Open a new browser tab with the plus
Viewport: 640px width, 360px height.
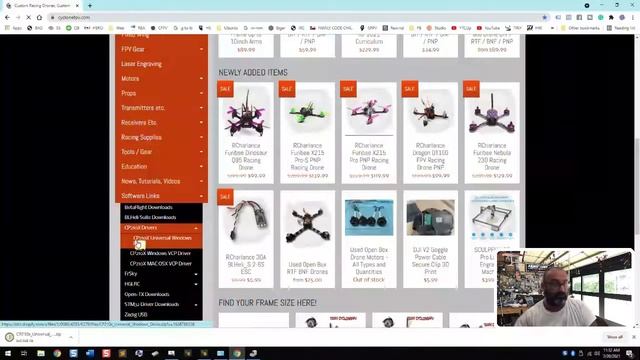pos(90,6)
